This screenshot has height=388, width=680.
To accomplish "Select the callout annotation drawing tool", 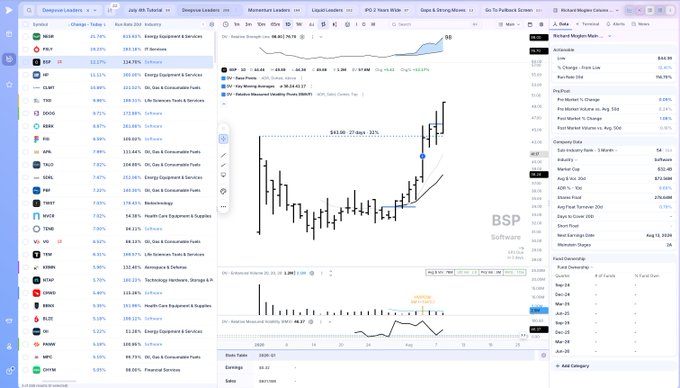I will coord(223,175).
